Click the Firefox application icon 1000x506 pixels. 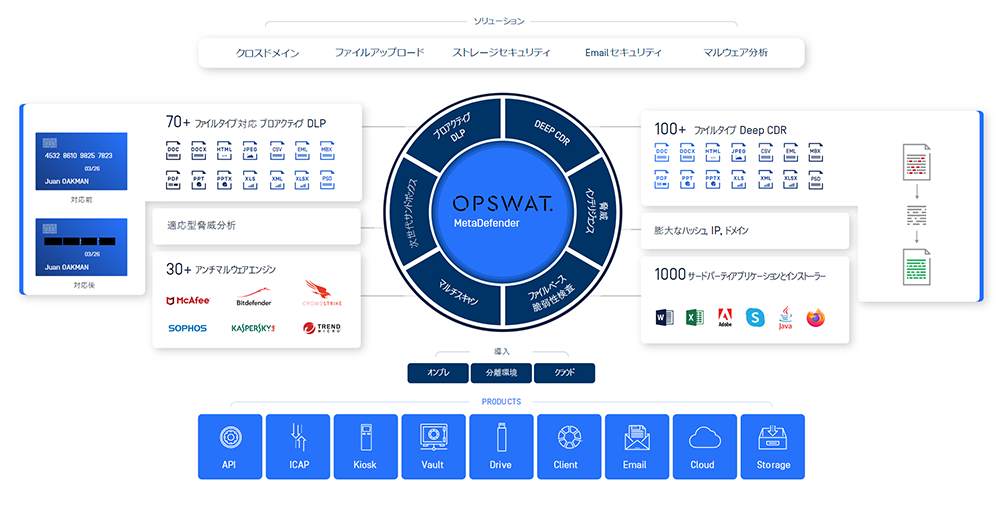click(816, 317)
